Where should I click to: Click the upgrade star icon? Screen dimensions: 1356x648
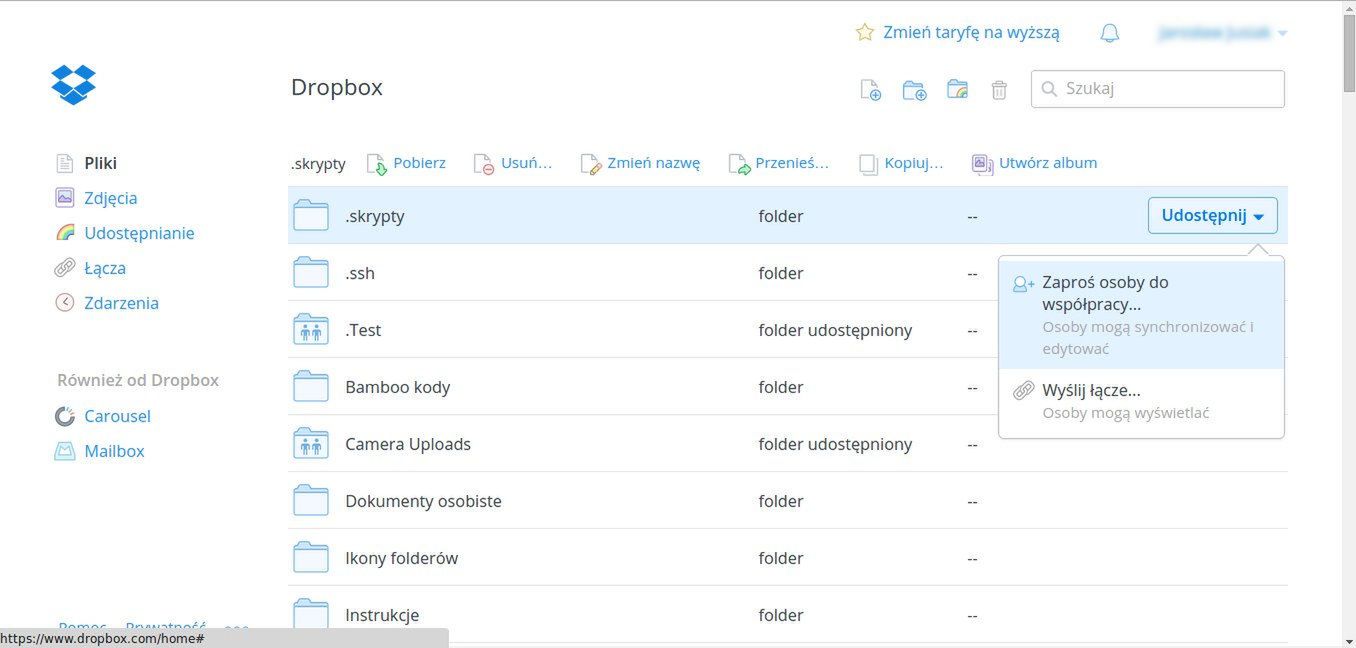865,33
